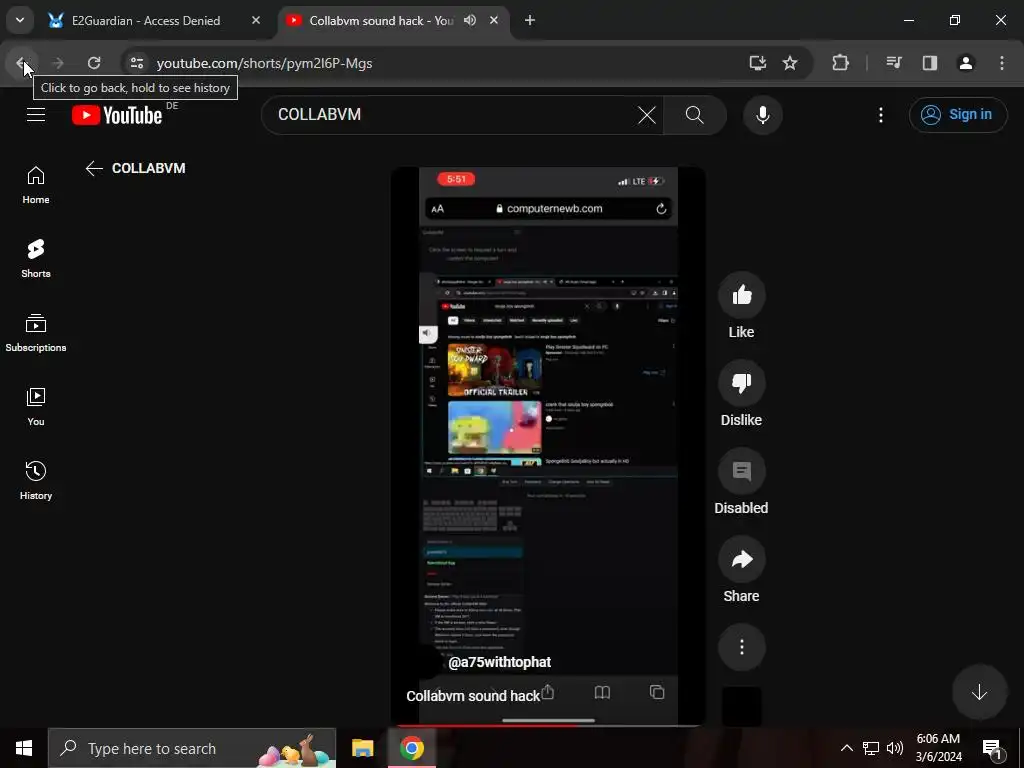Open Chrome media controls icon
The width and height of the screenshot is (1024, 768).
tap(894, 63)
